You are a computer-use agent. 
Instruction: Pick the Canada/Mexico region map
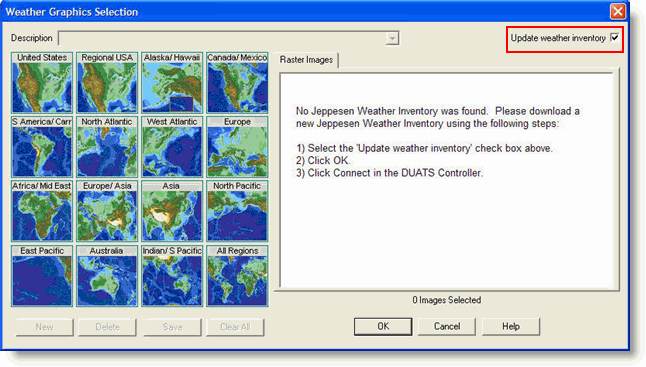coord(237,83)
